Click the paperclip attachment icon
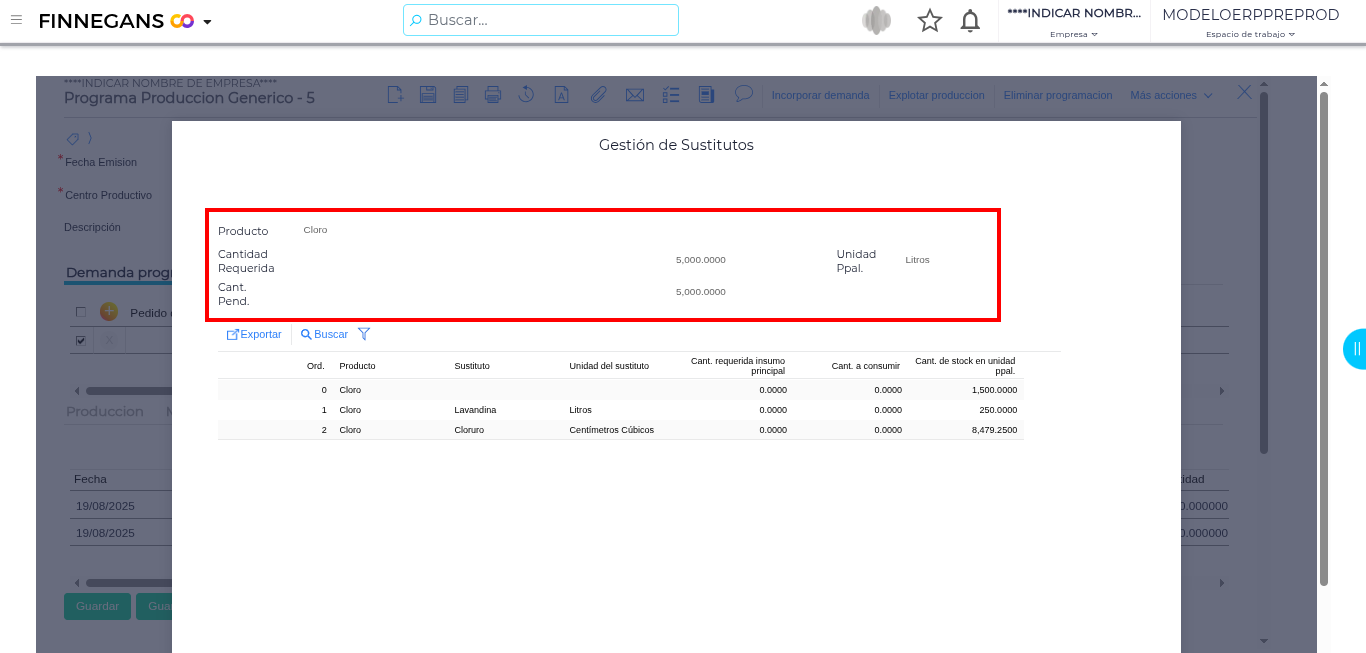Image resolution: width=1366 pixels, height=653 pixels. pos(598,95)
